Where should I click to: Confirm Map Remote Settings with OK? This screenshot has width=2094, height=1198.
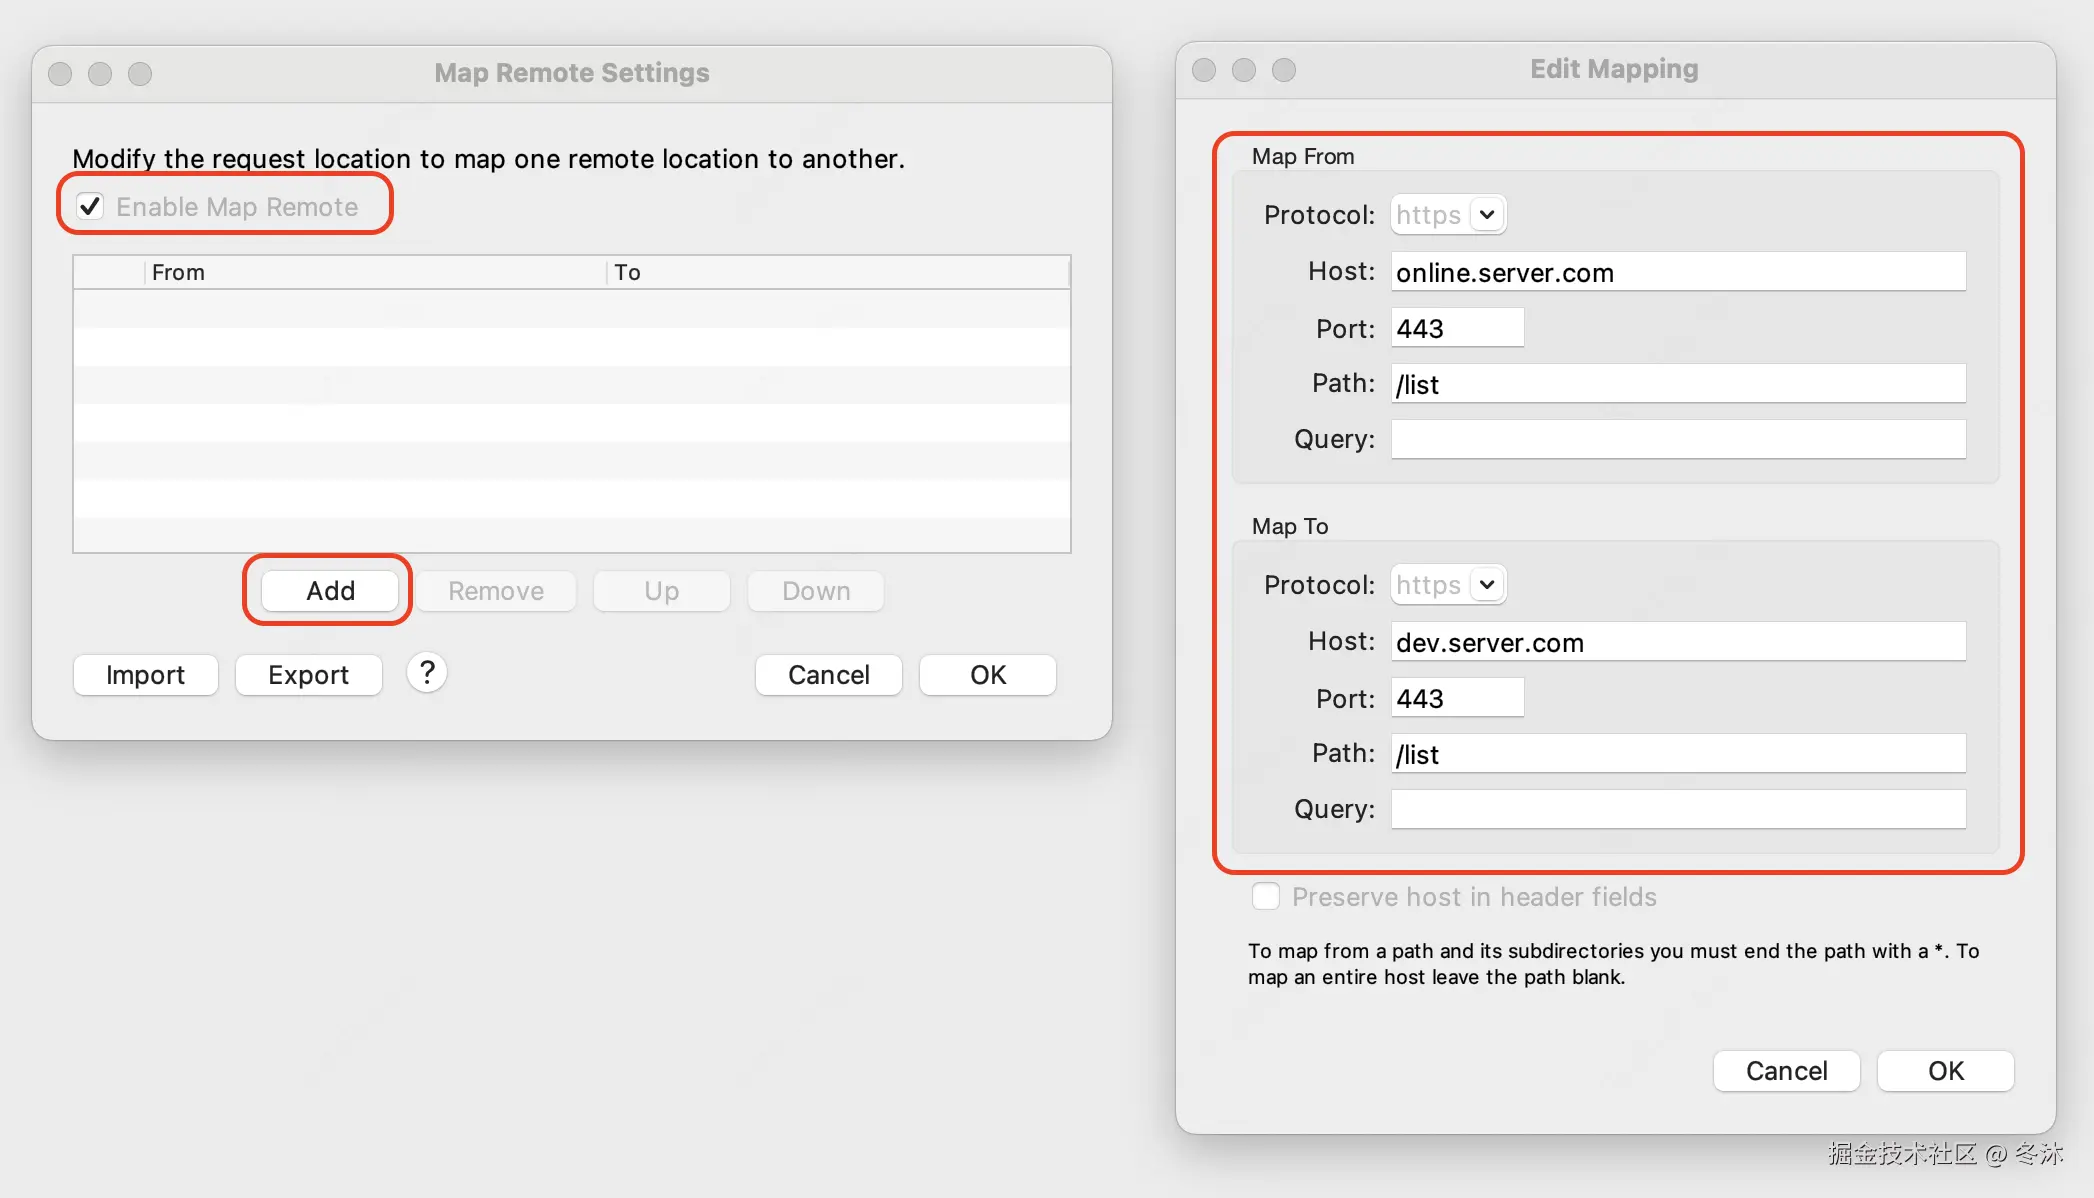coord(987,675)
